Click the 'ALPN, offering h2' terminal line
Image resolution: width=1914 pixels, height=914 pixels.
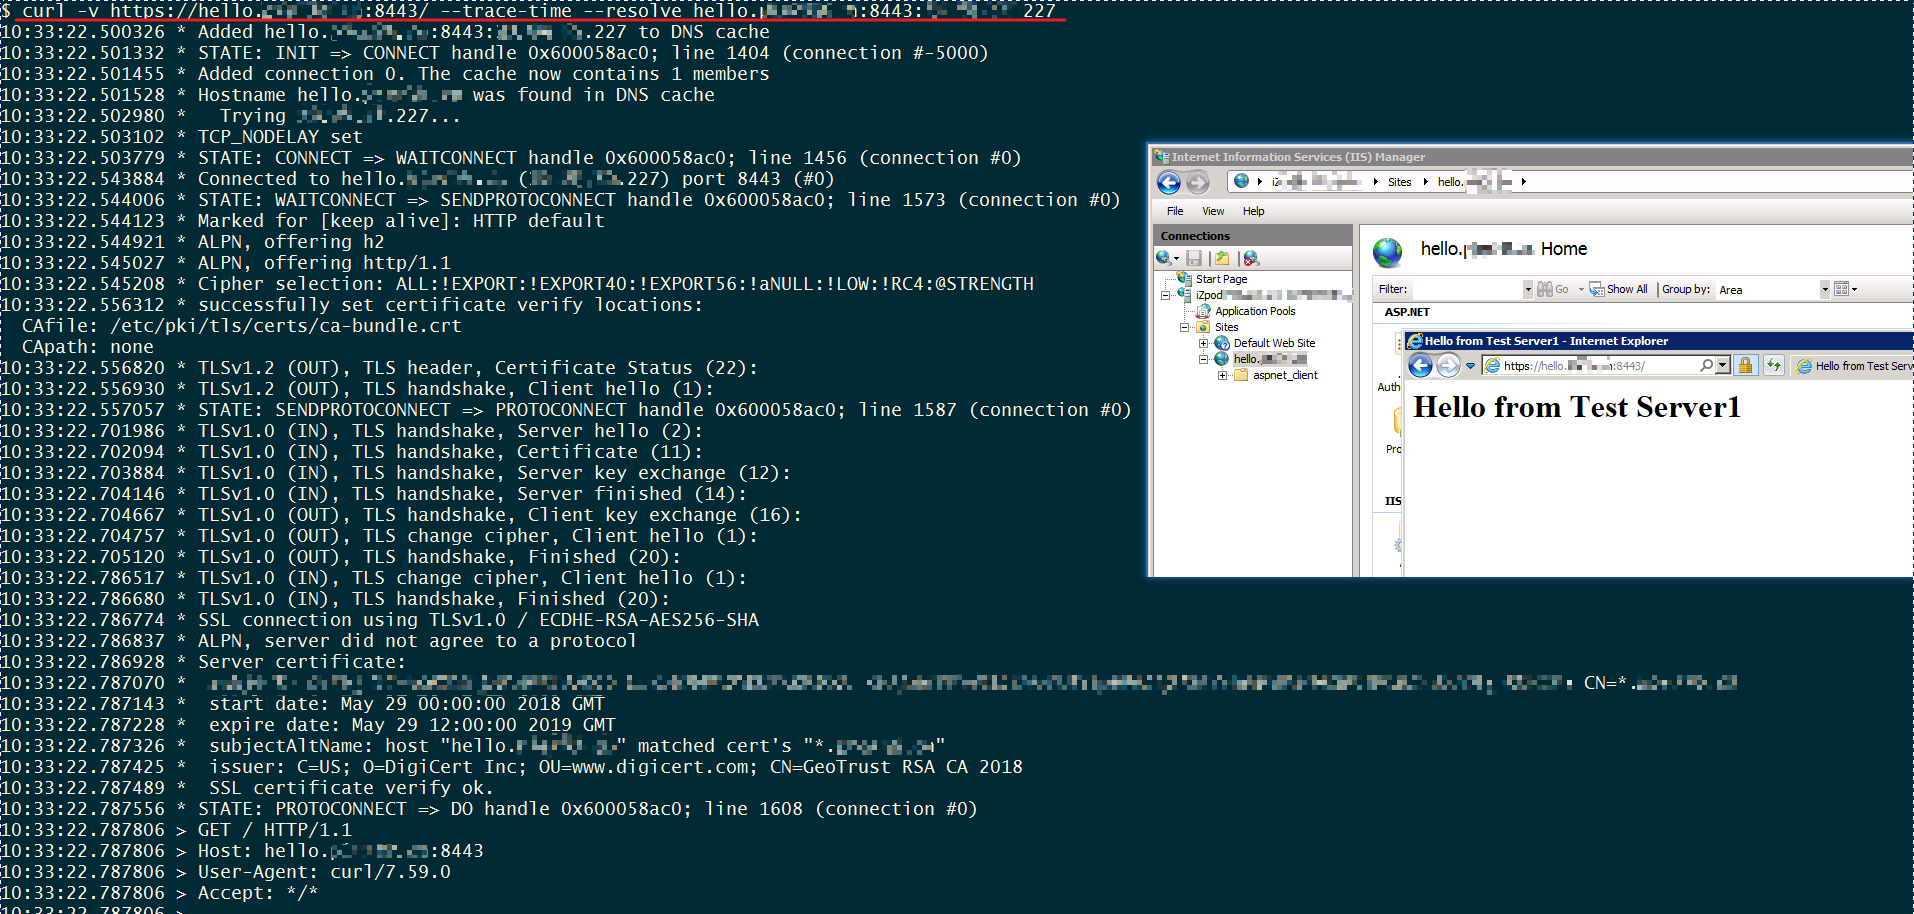coord(290,241)
